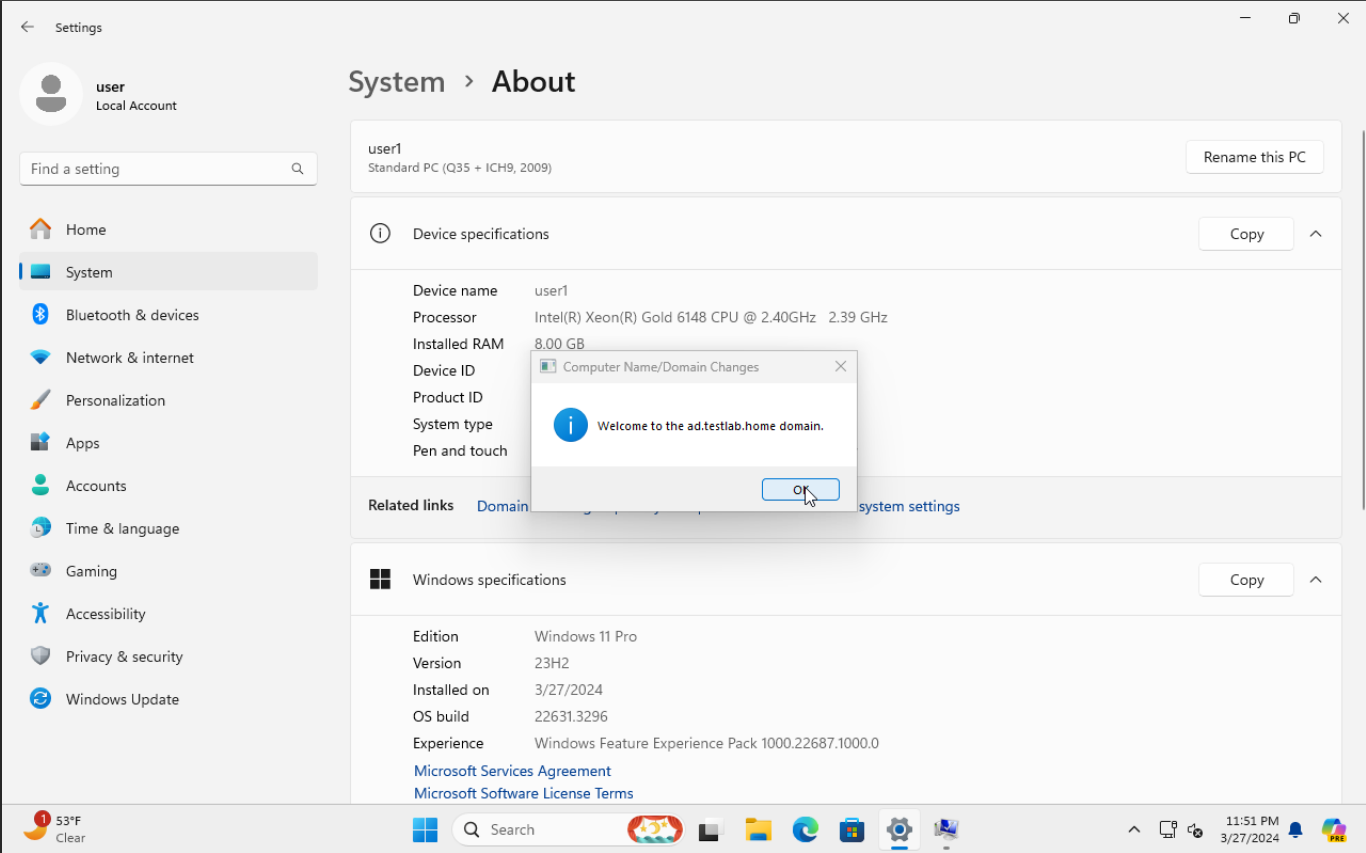Open Personalization settings
Screen dimensions: 1366x853
pos(168,400)
